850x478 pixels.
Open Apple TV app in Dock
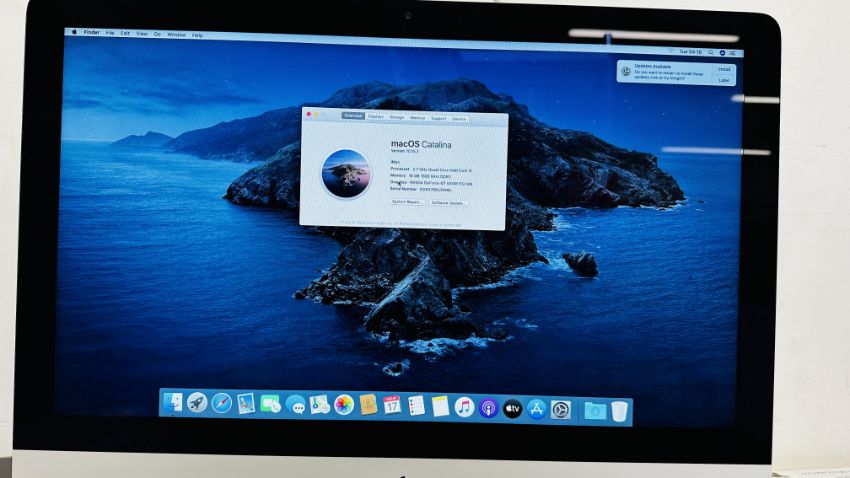point(512,409)
